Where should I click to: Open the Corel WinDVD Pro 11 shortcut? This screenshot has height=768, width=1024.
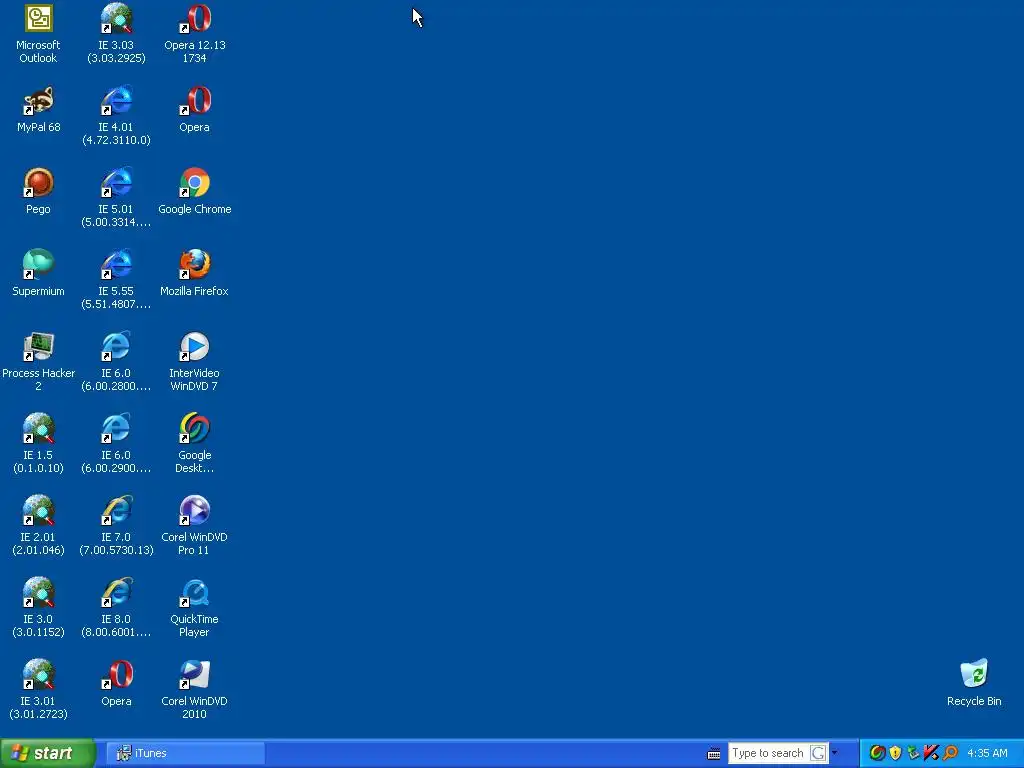(195, 510)
